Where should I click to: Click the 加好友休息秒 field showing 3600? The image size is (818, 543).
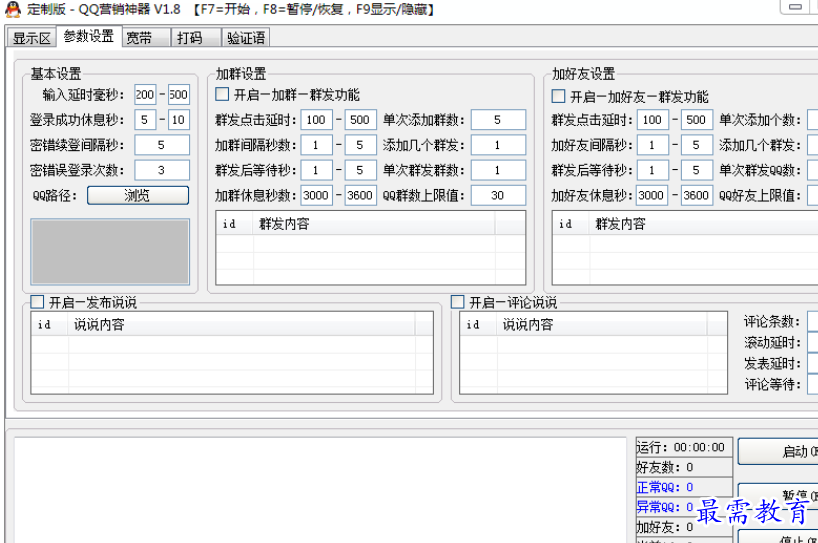[696, 195]
